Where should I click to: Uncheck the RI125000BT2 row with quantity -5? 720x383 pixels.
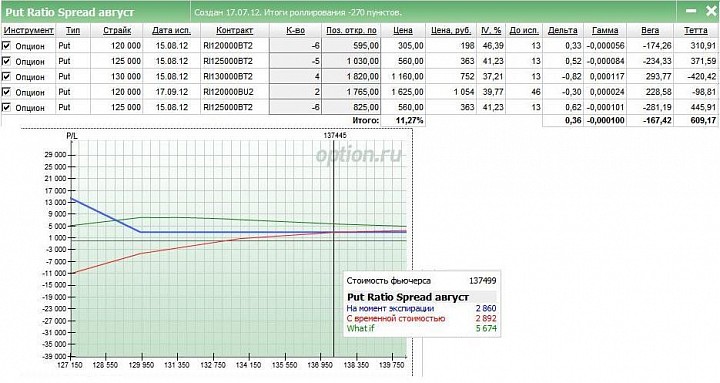(6, 61)
